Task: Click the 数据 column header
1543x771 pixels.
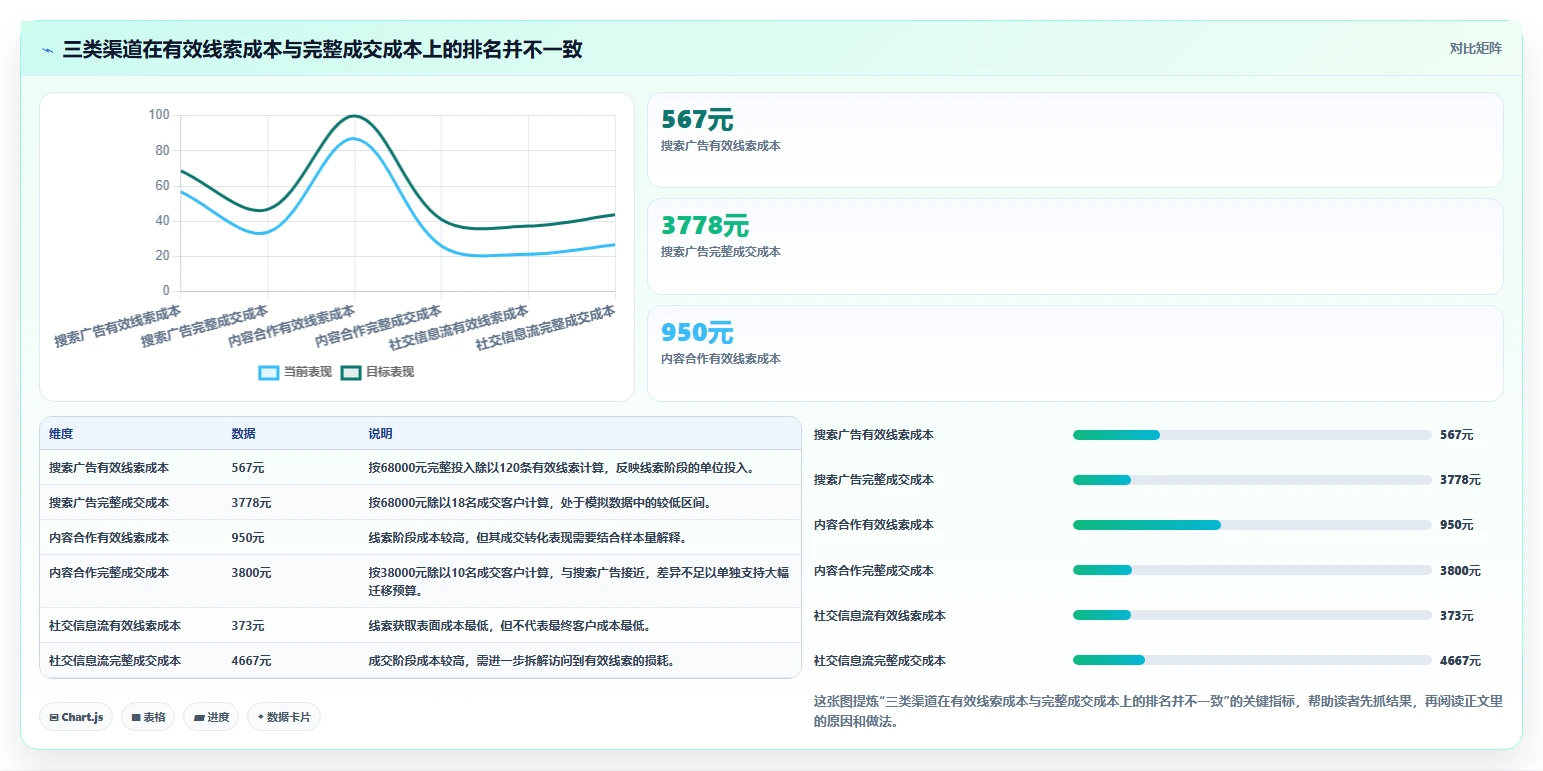Action: (244, 434)
